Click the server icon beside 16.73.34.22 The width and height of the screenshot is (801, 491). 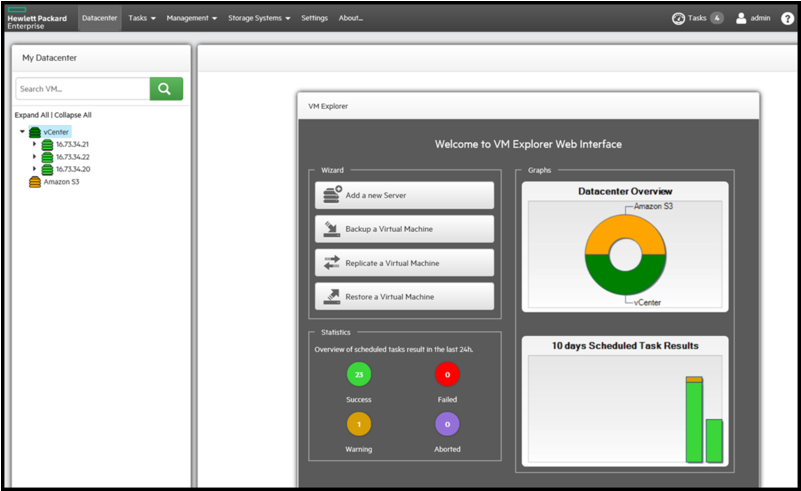47,157
